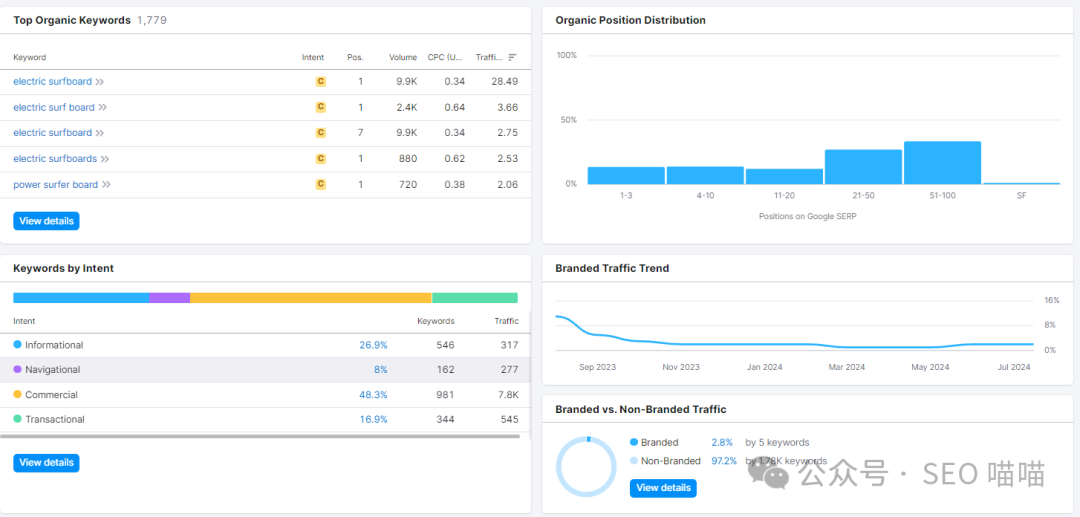Screen dimensions: 1080x517
Task: Open the 'power surfer board' keyword link
Action: (55, 185)
